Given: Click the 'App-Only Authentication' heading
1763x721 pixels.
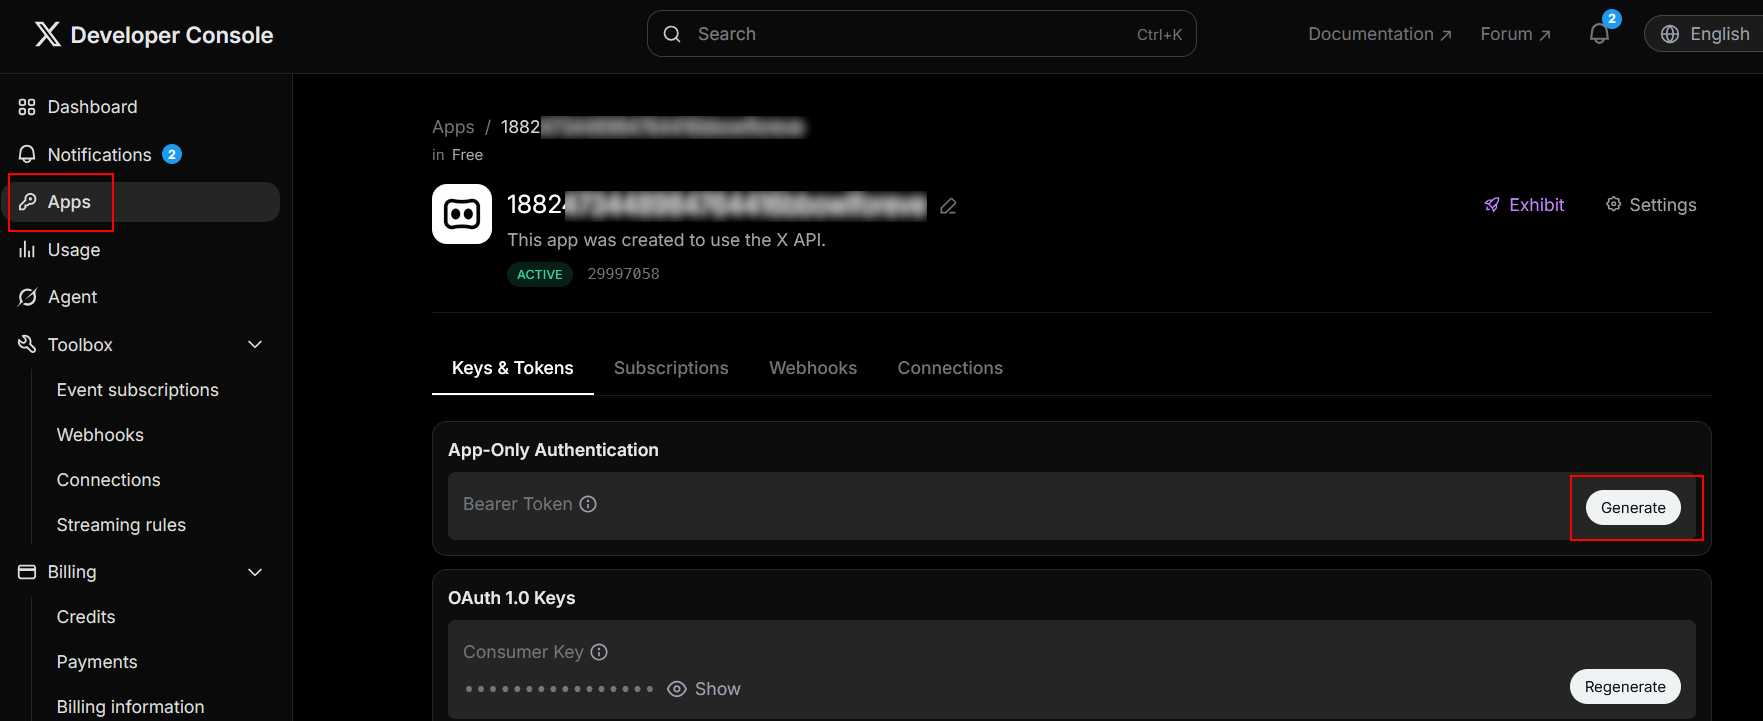Looking at the screenshot, I should coord(553,450).
